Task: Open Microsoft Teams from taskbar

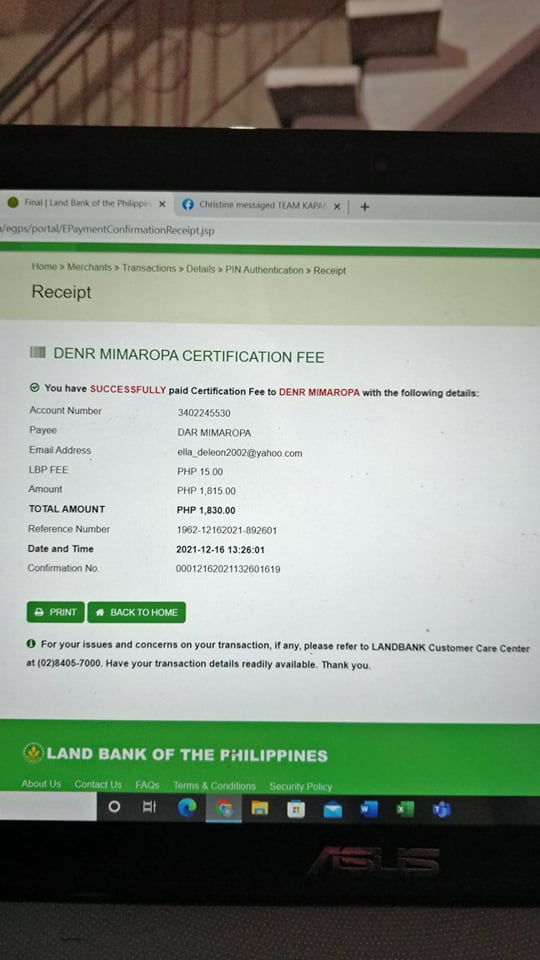Action: (x=441, y=810)
